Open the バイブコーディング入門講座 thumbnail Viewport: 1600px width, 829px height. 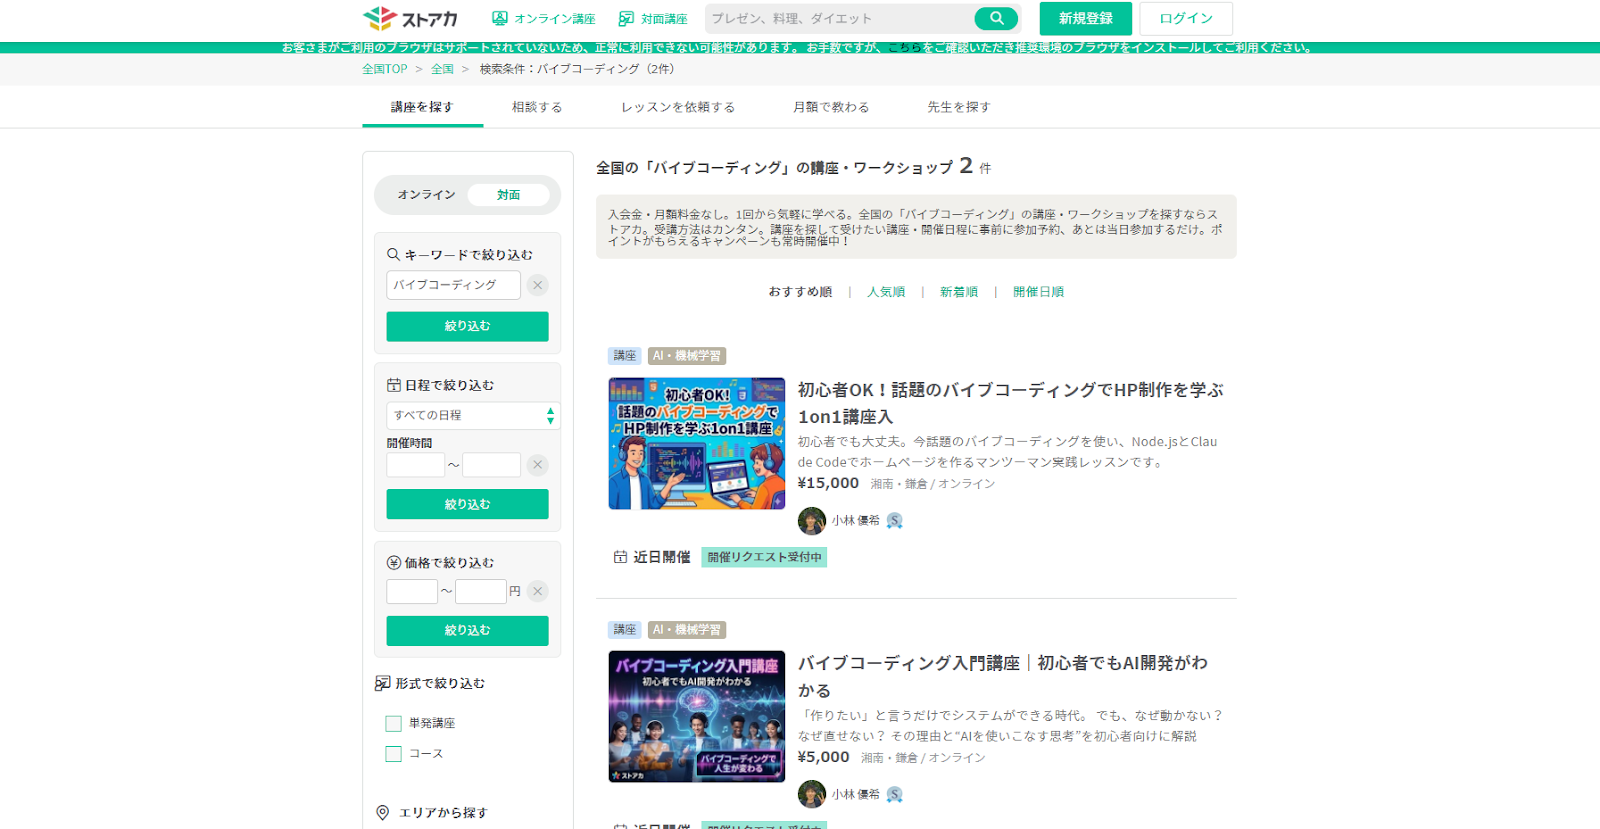click(697, 716)
